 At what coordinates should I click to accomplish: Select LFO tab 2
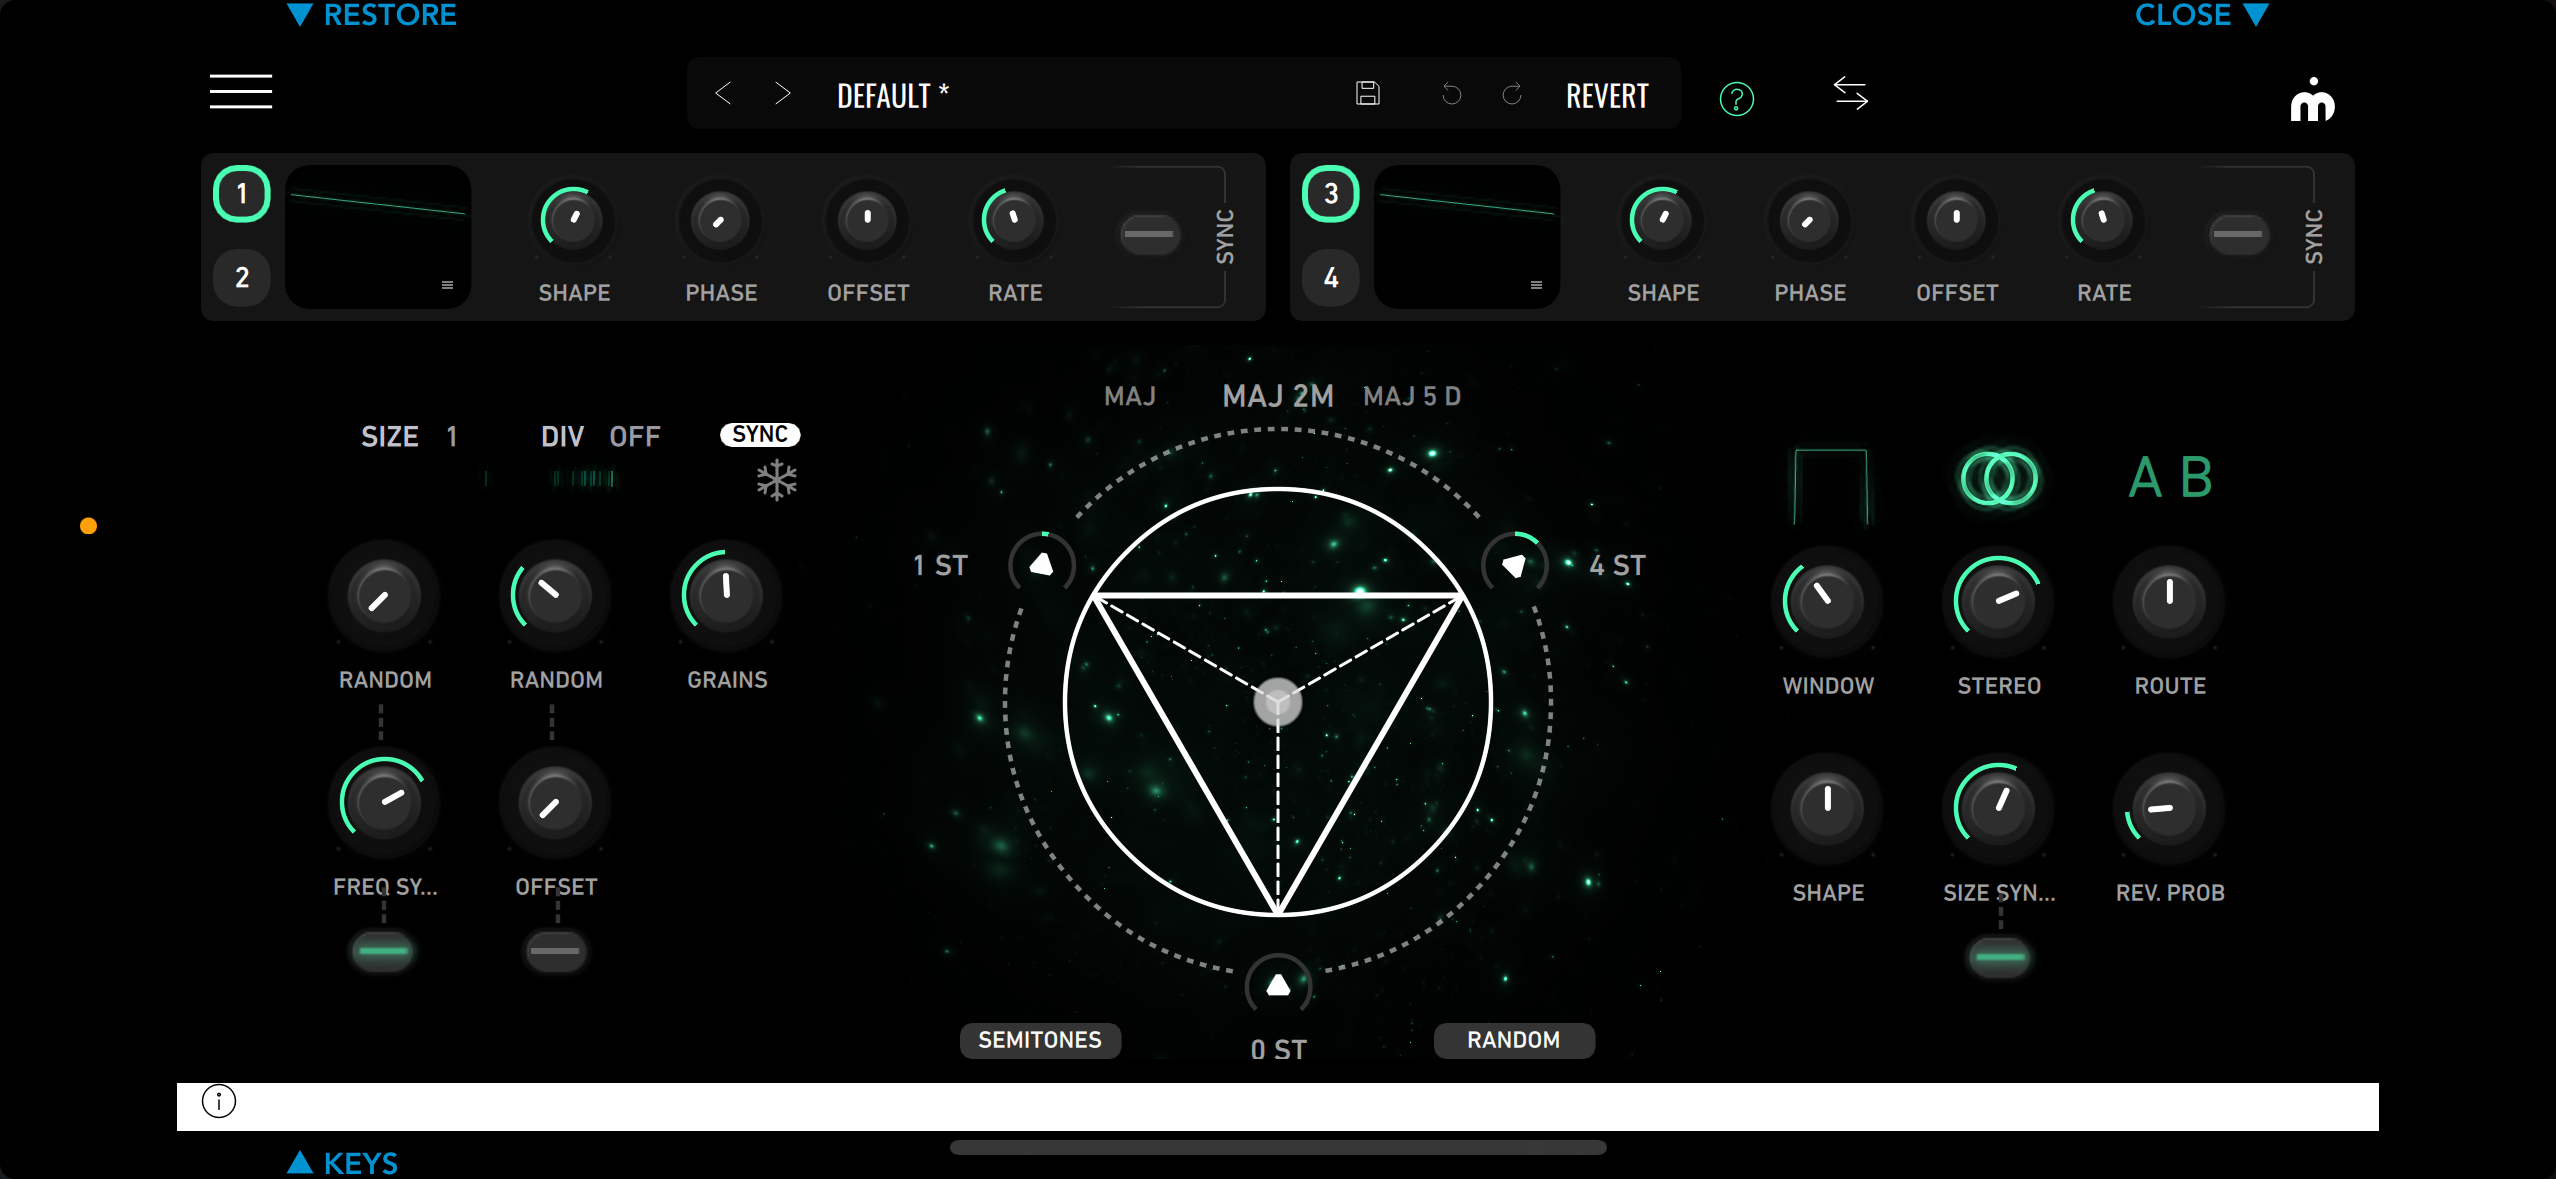(242, 277)
